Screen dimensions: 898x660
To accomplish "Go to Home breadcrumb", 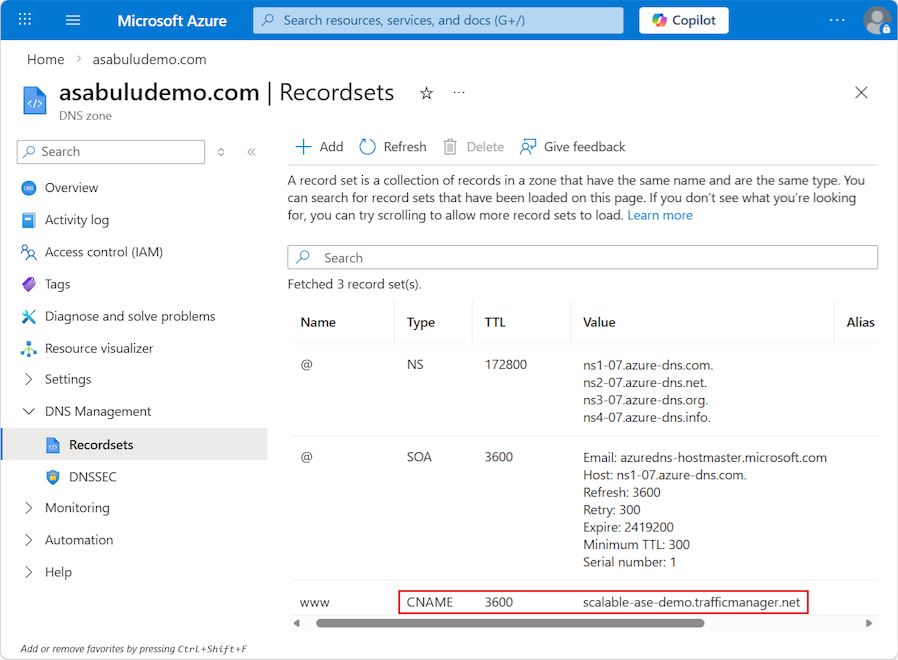I will click(x=46, y=60).
